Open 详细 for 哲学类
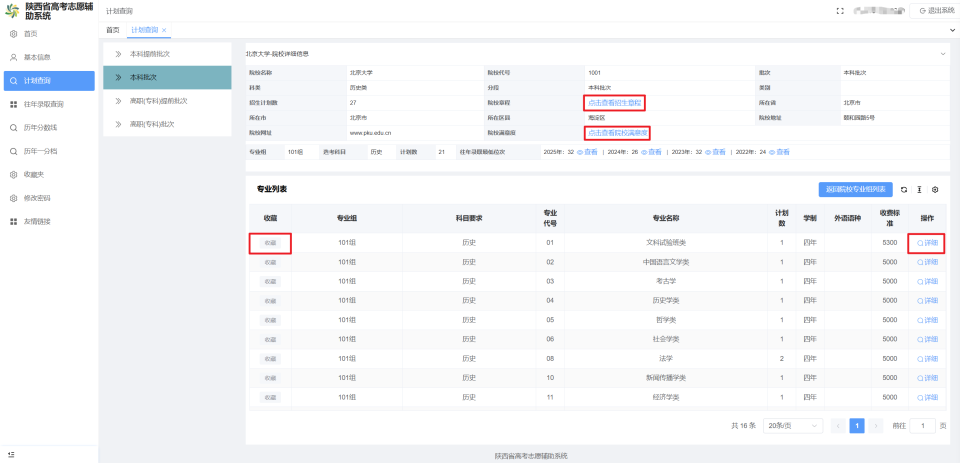This screenshot has width=960, height=463. pyautogui.click(x=927, y=320)
